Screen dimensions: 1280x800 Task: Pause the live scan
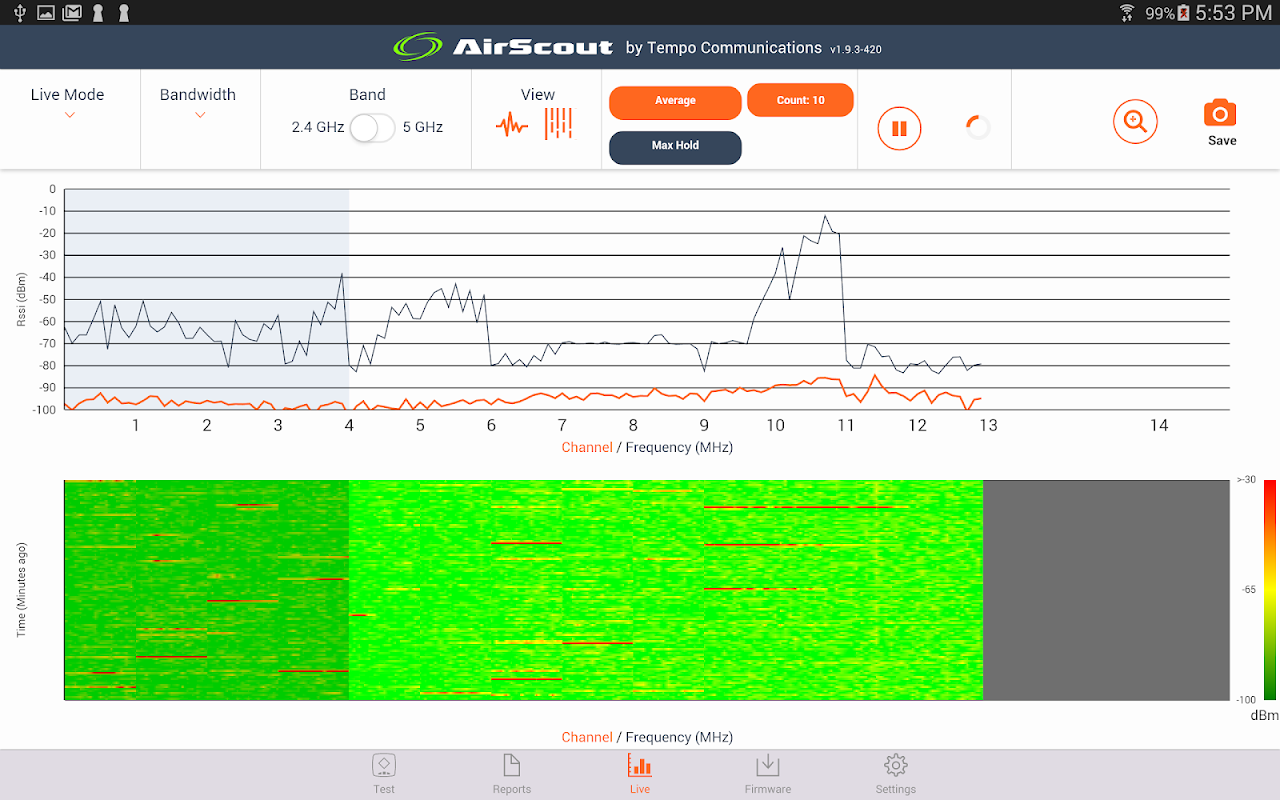899,128
